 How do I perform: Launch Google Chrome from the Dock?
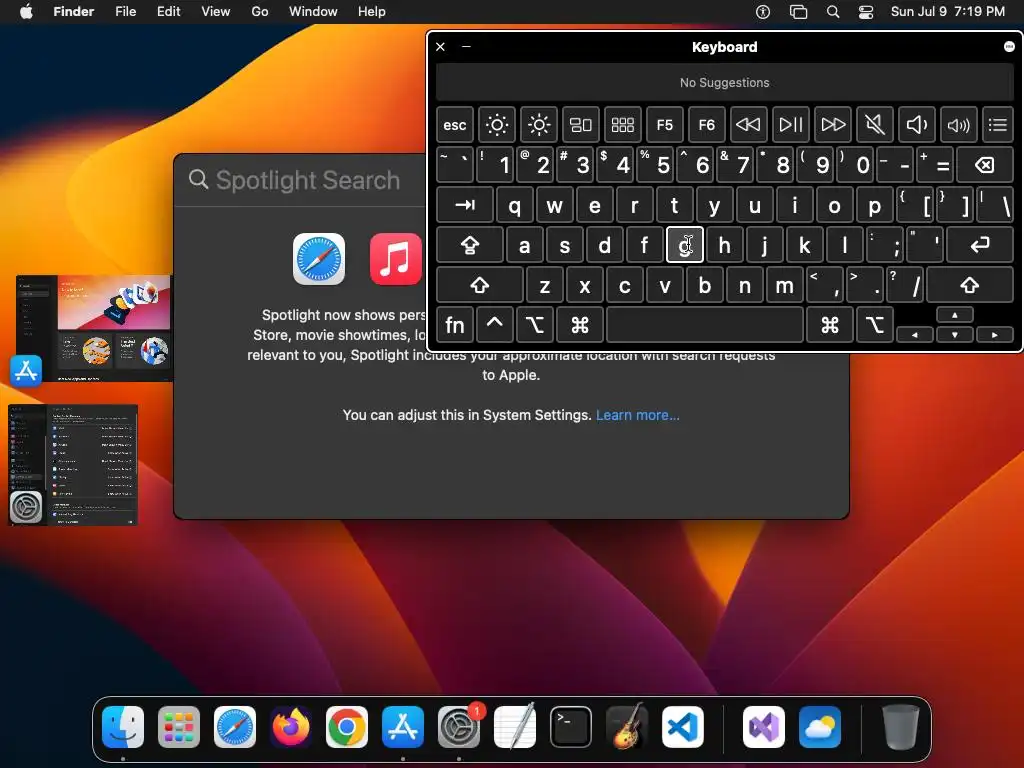point(347,727)
